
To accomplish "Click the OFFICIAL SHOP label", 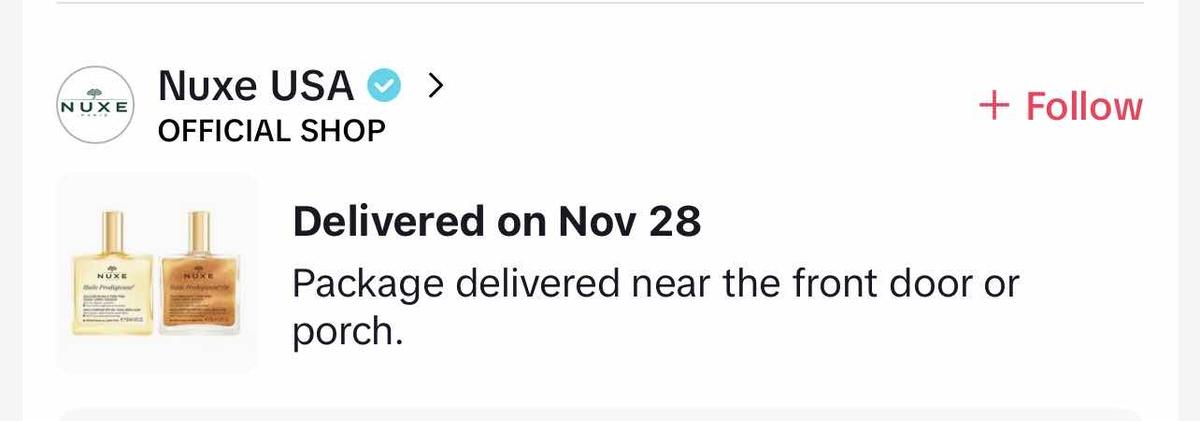I will [272, 131].
